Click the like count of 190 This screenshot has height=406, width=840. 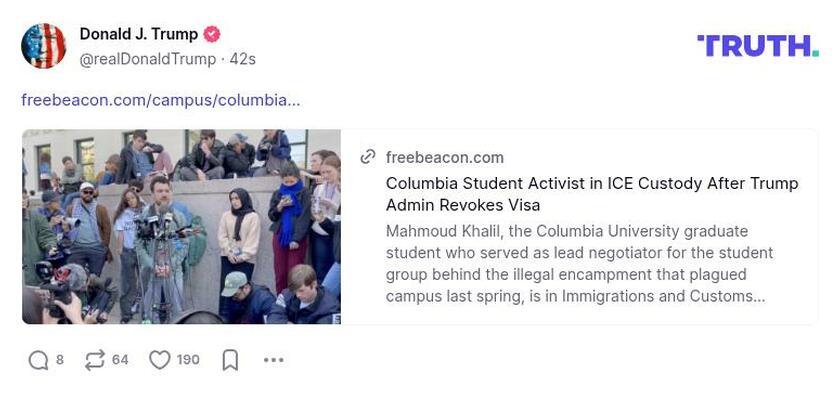pyautogui.click(x=188, y=360)
